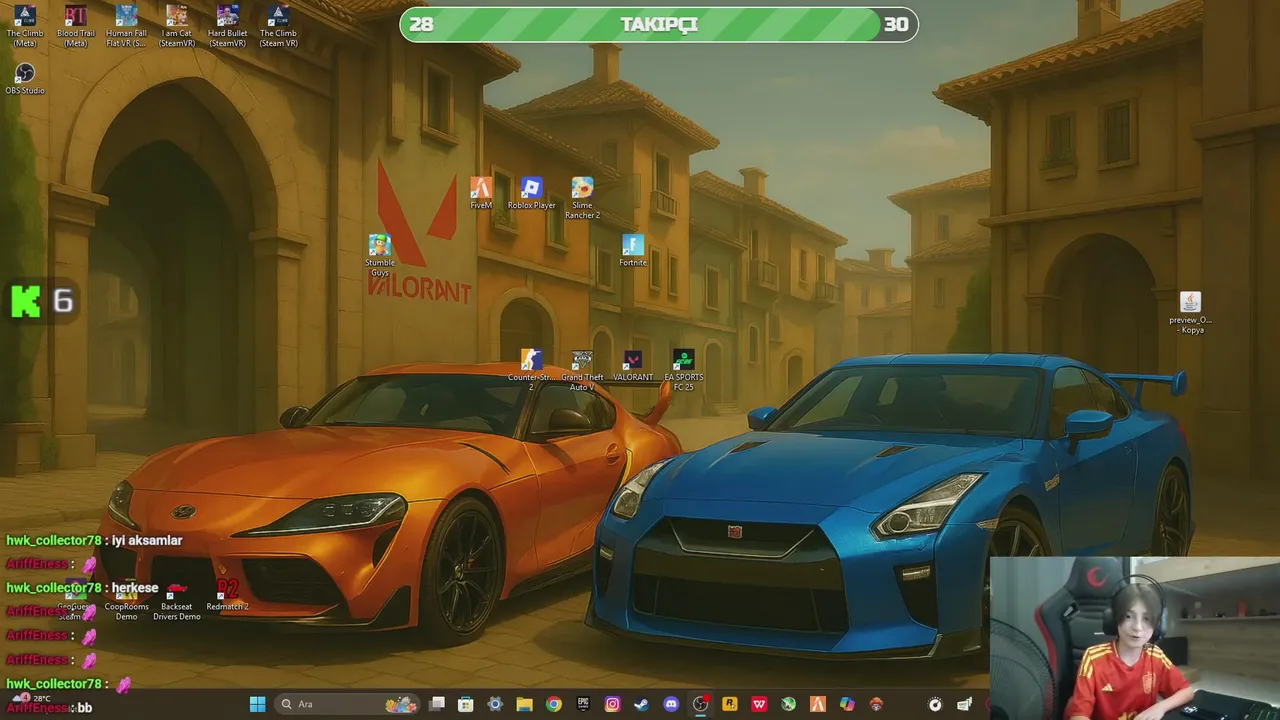
Task: Click the Ara taskbar search box
Action: tap(345, 704)
